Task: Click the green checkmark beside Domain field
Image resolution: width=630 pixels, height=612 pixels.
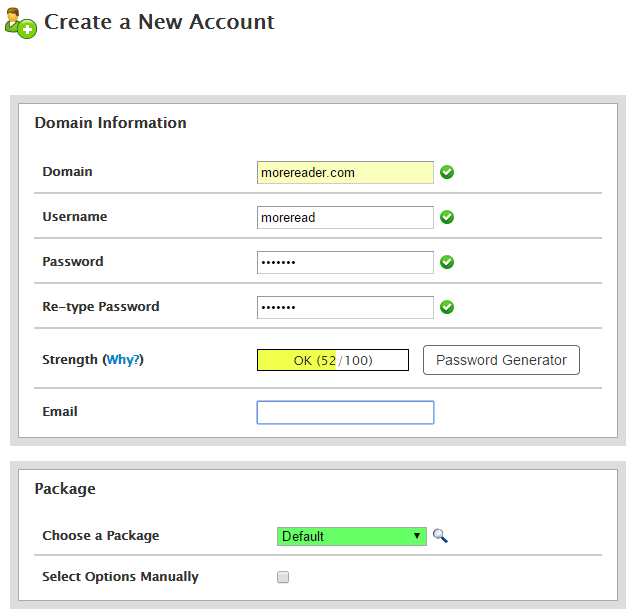Action: (447, 172)
